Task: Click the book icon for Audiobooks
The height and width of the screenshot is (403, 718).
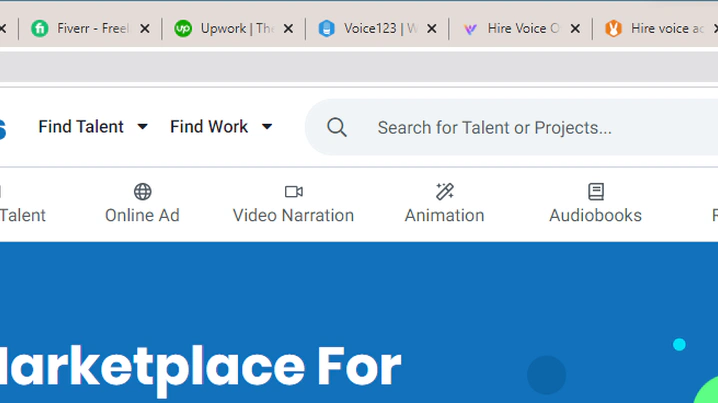Action: (595, 191)
